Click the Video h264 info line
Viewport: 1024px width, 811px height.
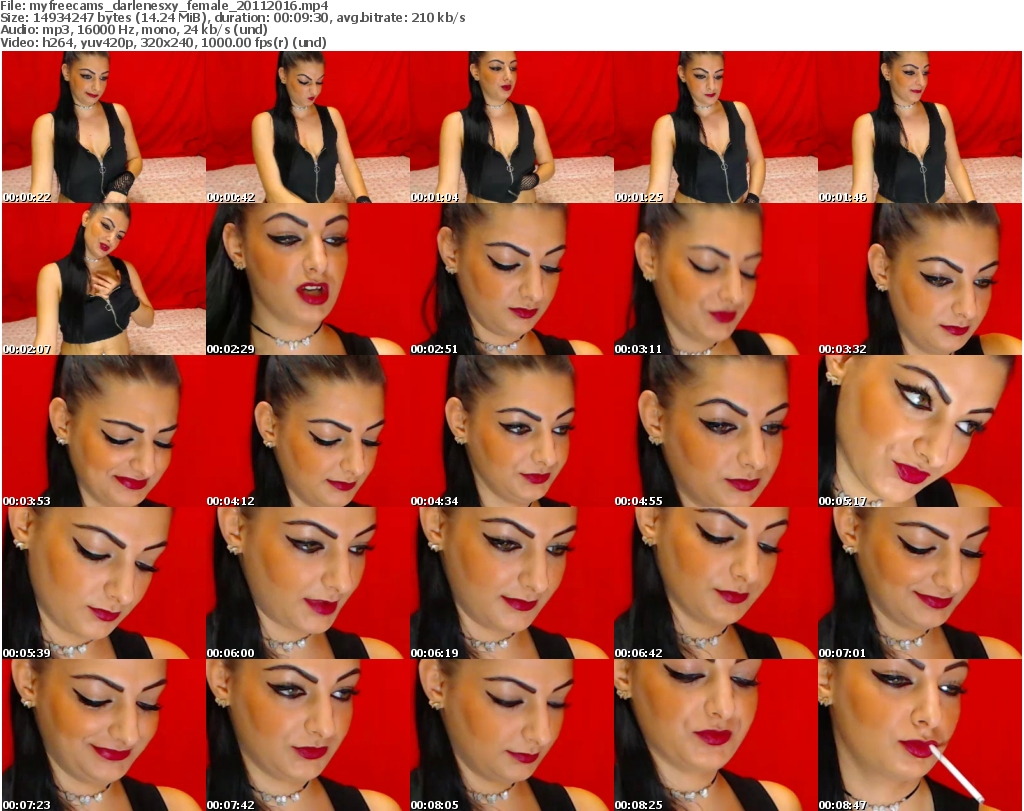[163, 42]
